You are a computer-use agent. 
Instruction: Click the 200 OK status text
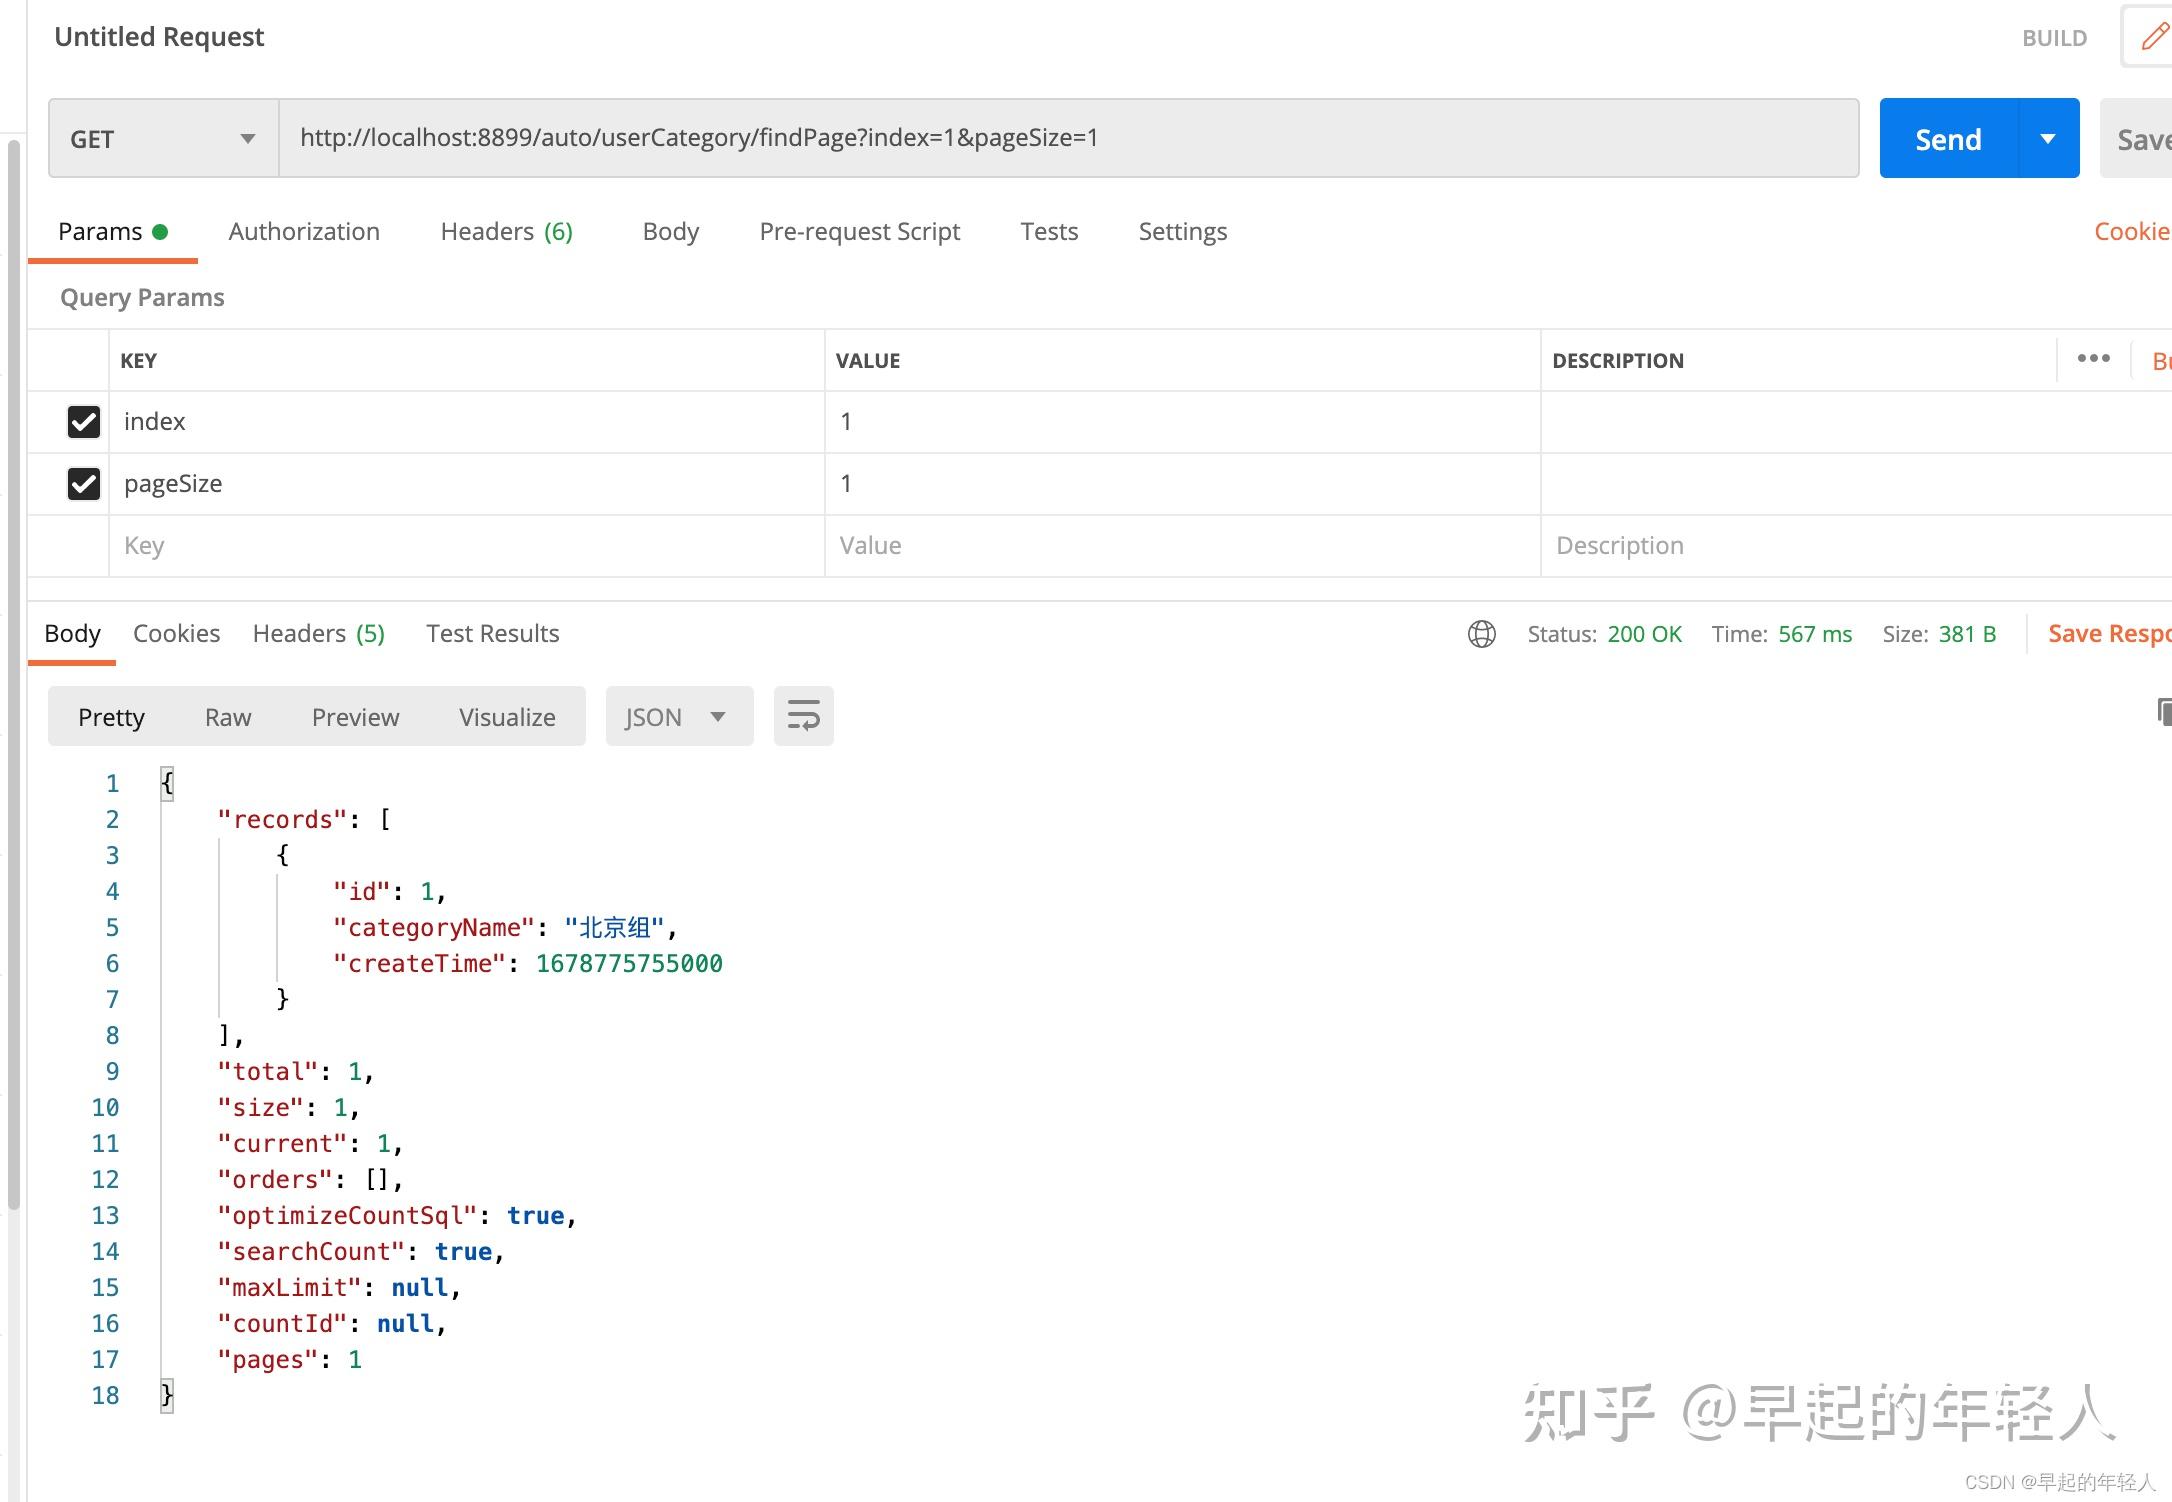(x=1644, y=634)
